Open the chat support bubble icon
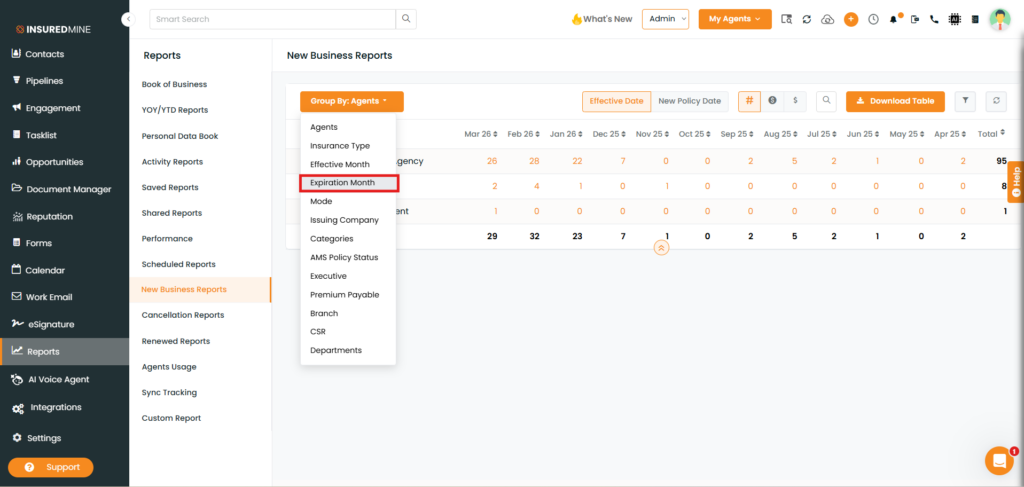Image resolution: width=1024 pixels, height=487 pixels. tap(998, 460)
